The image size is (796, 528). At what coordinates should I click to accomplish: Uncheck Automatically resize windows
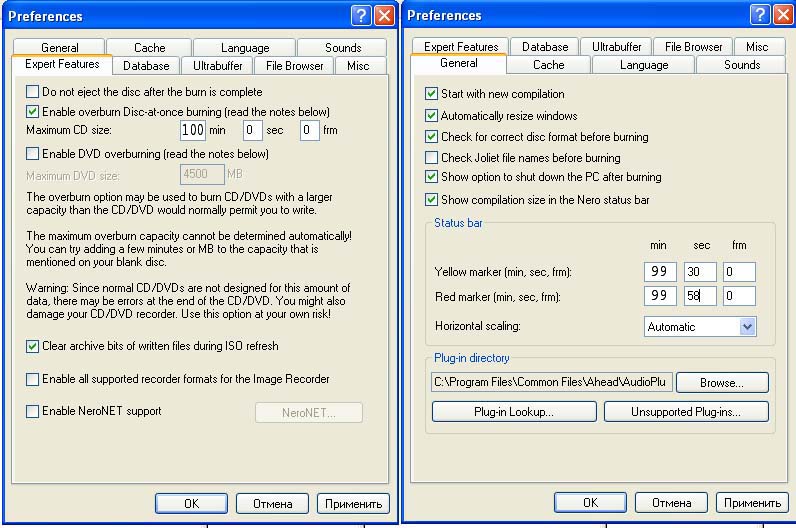432,116
